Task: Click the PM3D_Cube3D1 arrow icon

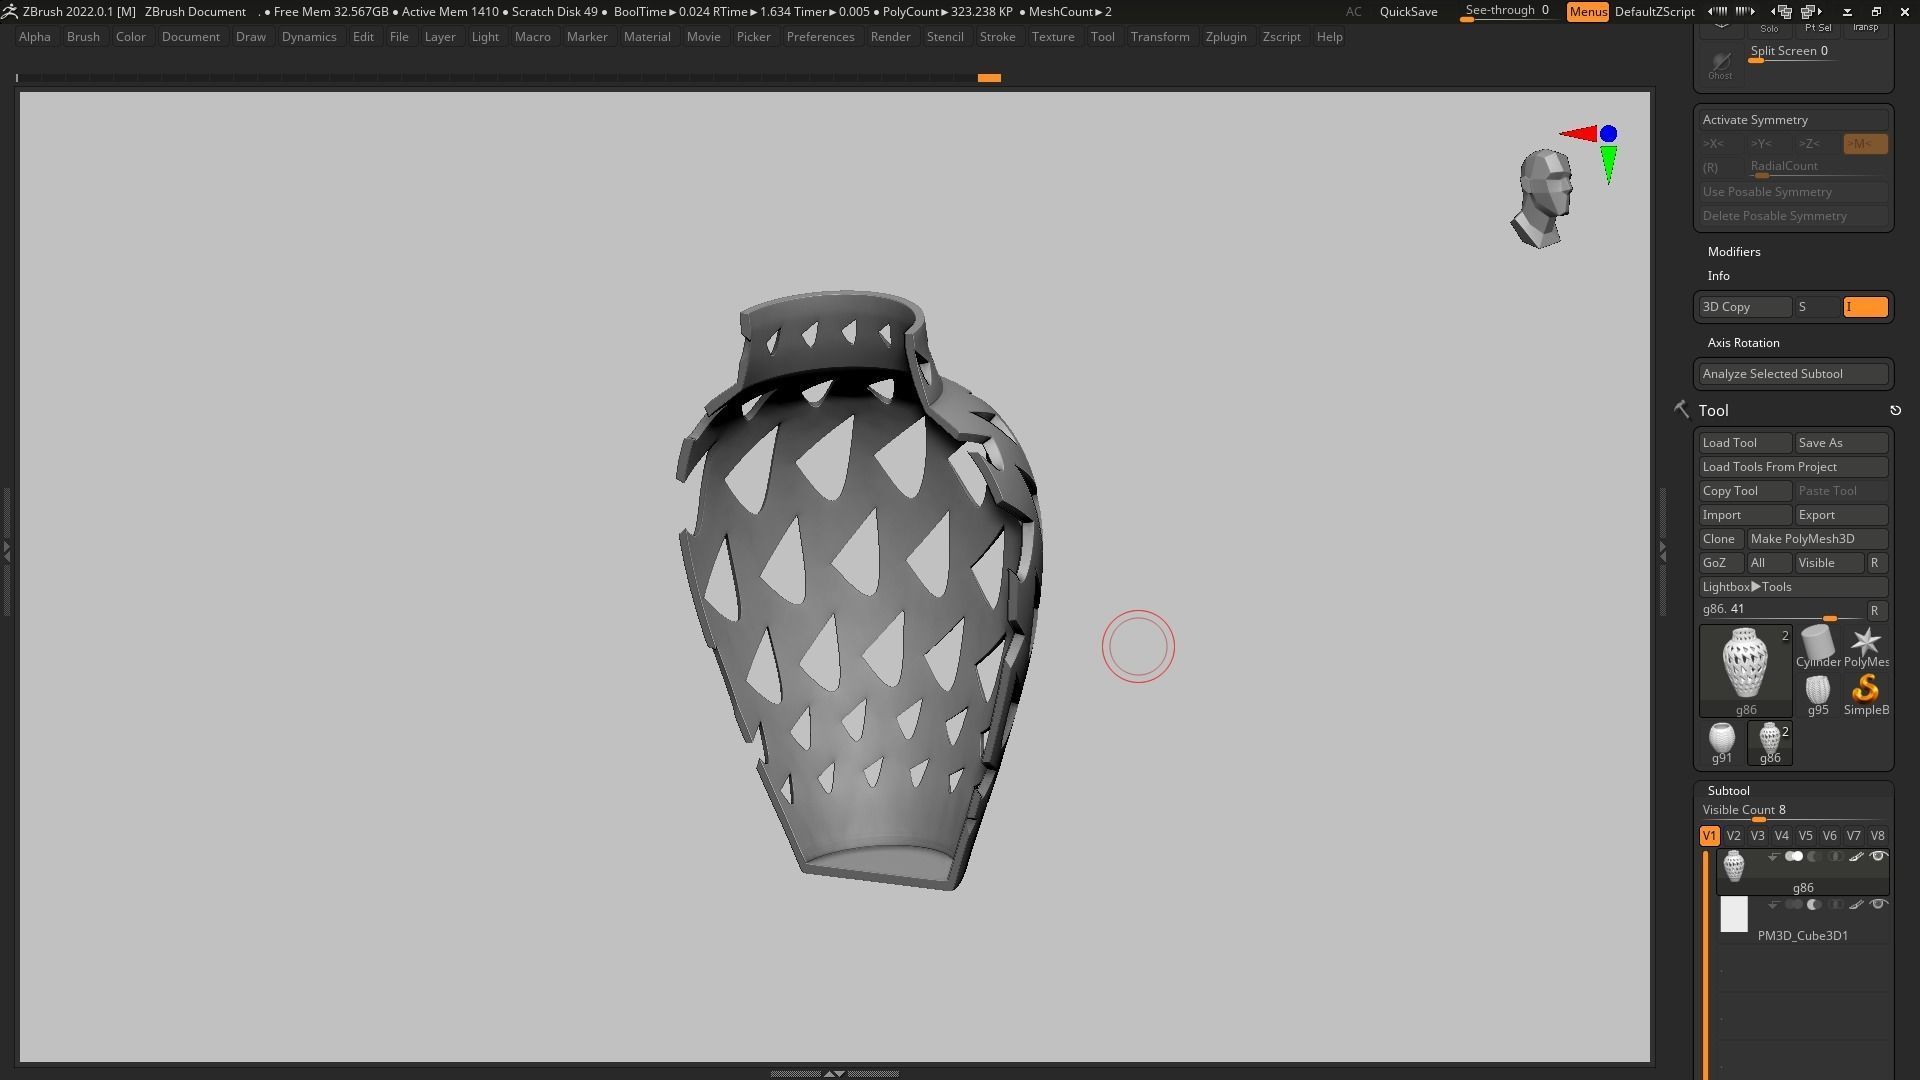Action: coord(1773,905)
